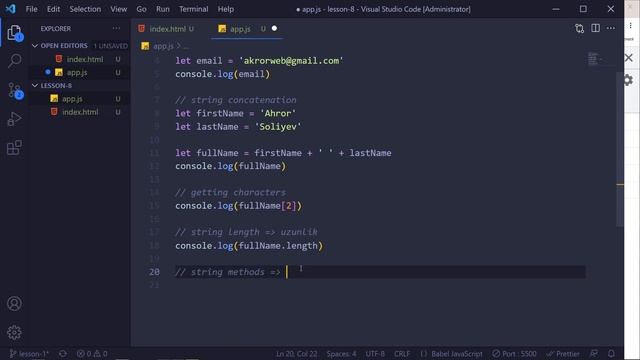Open the View menu
The height and width of the screenshot is (360, 640).
[x=118, y=9]
